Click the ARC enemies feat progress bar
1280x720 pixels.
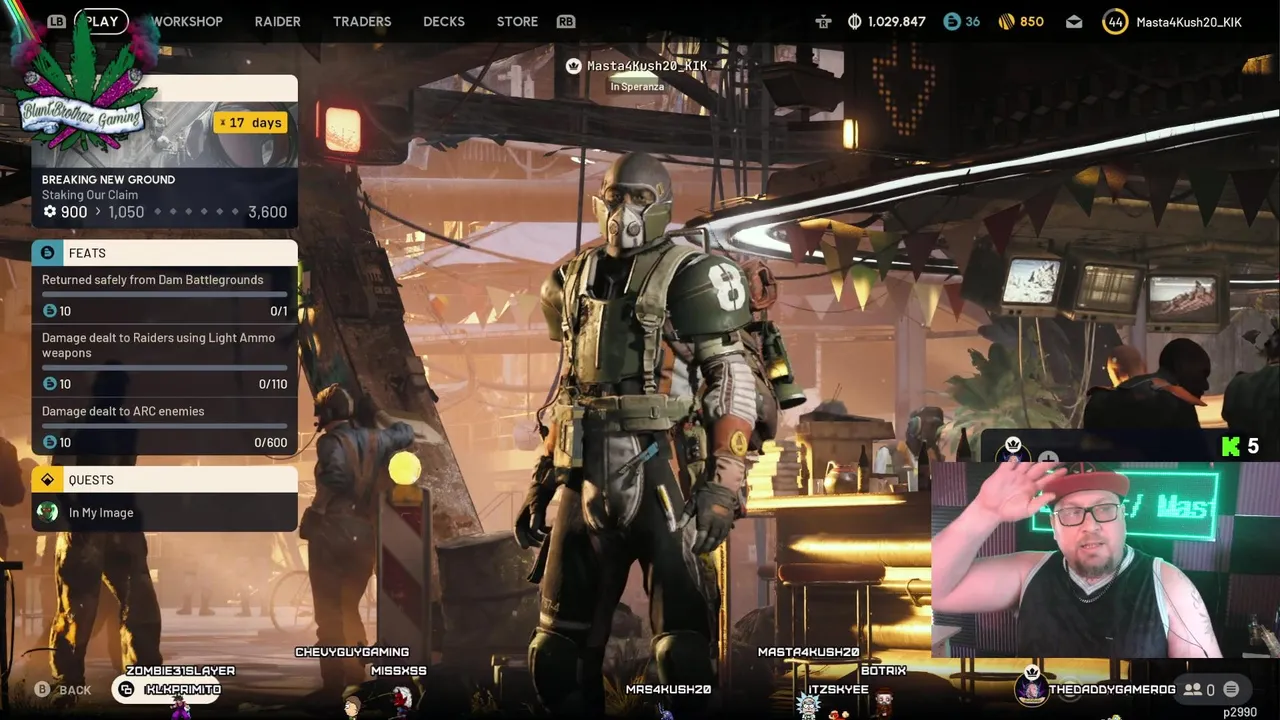[x=164, y=426]
